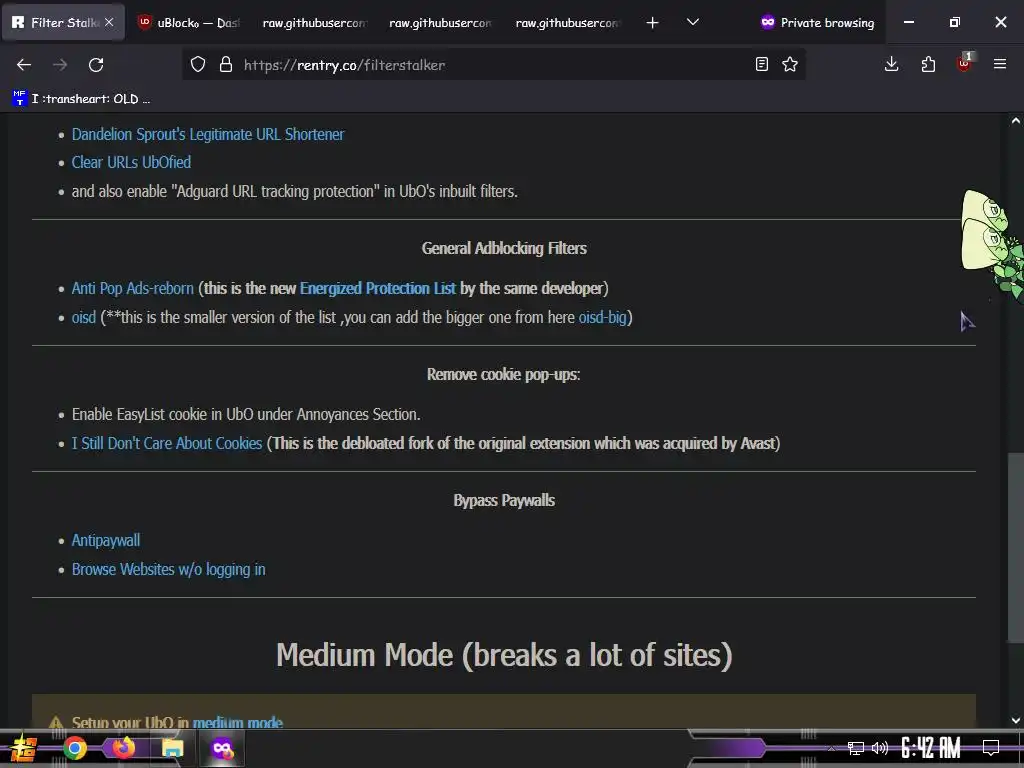
Task: Open the extensions puzzle-piece menu
Action: point(928,64)
